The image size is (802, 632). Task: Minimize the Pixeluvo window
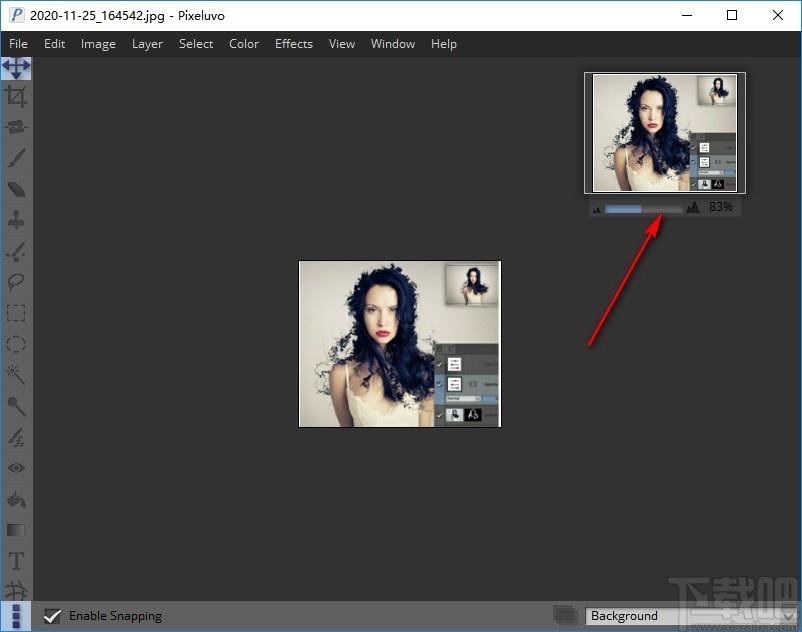click(x=687, y=15)
